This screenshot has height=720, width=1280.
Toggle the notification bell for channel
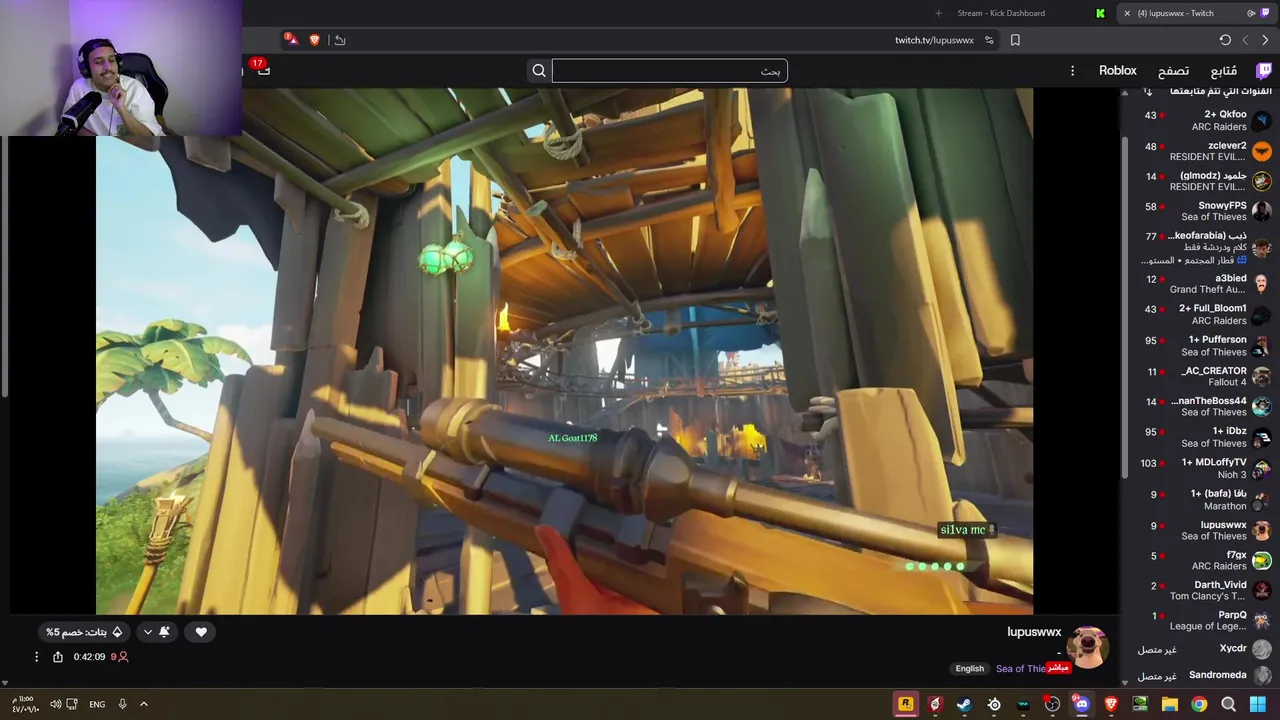[x=164, y=632]
